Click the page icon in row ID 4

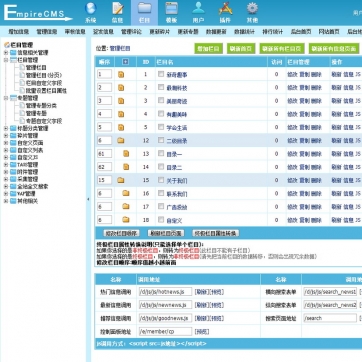[121, 114]
